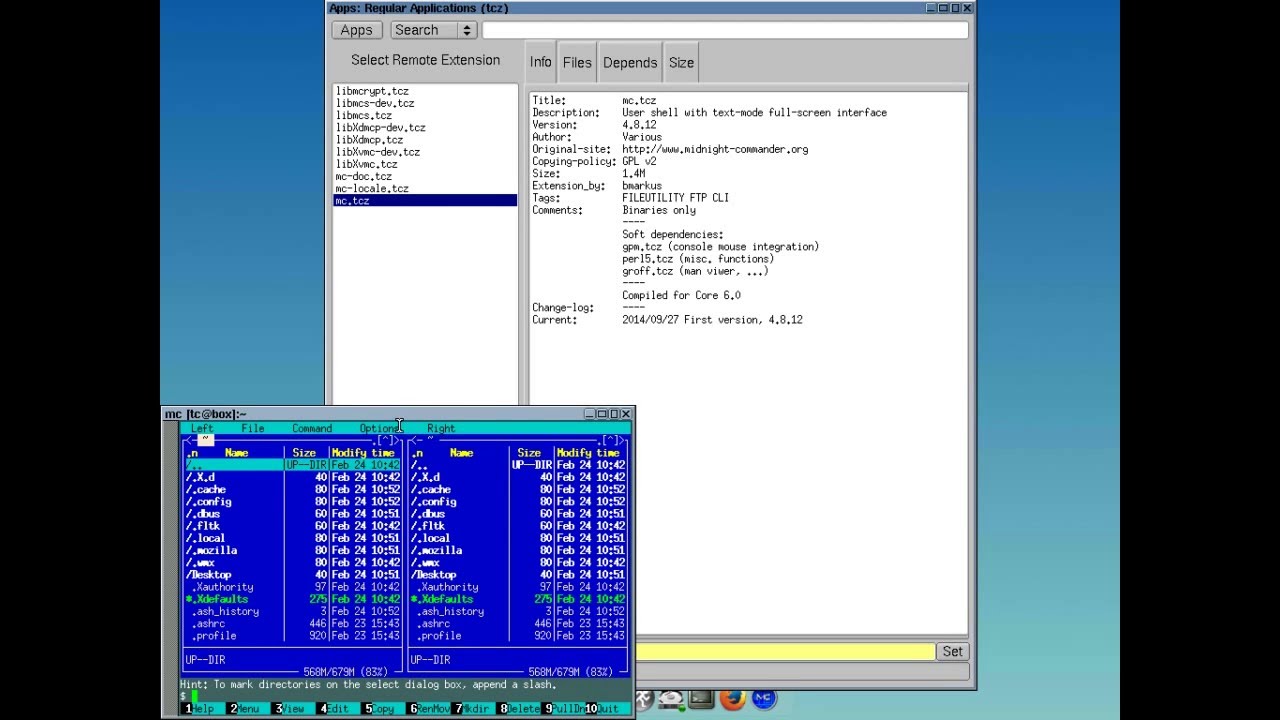Select mc-locale.tcz extension
The width and height of the screenshot is (1280, 720).
pos(425,188)
